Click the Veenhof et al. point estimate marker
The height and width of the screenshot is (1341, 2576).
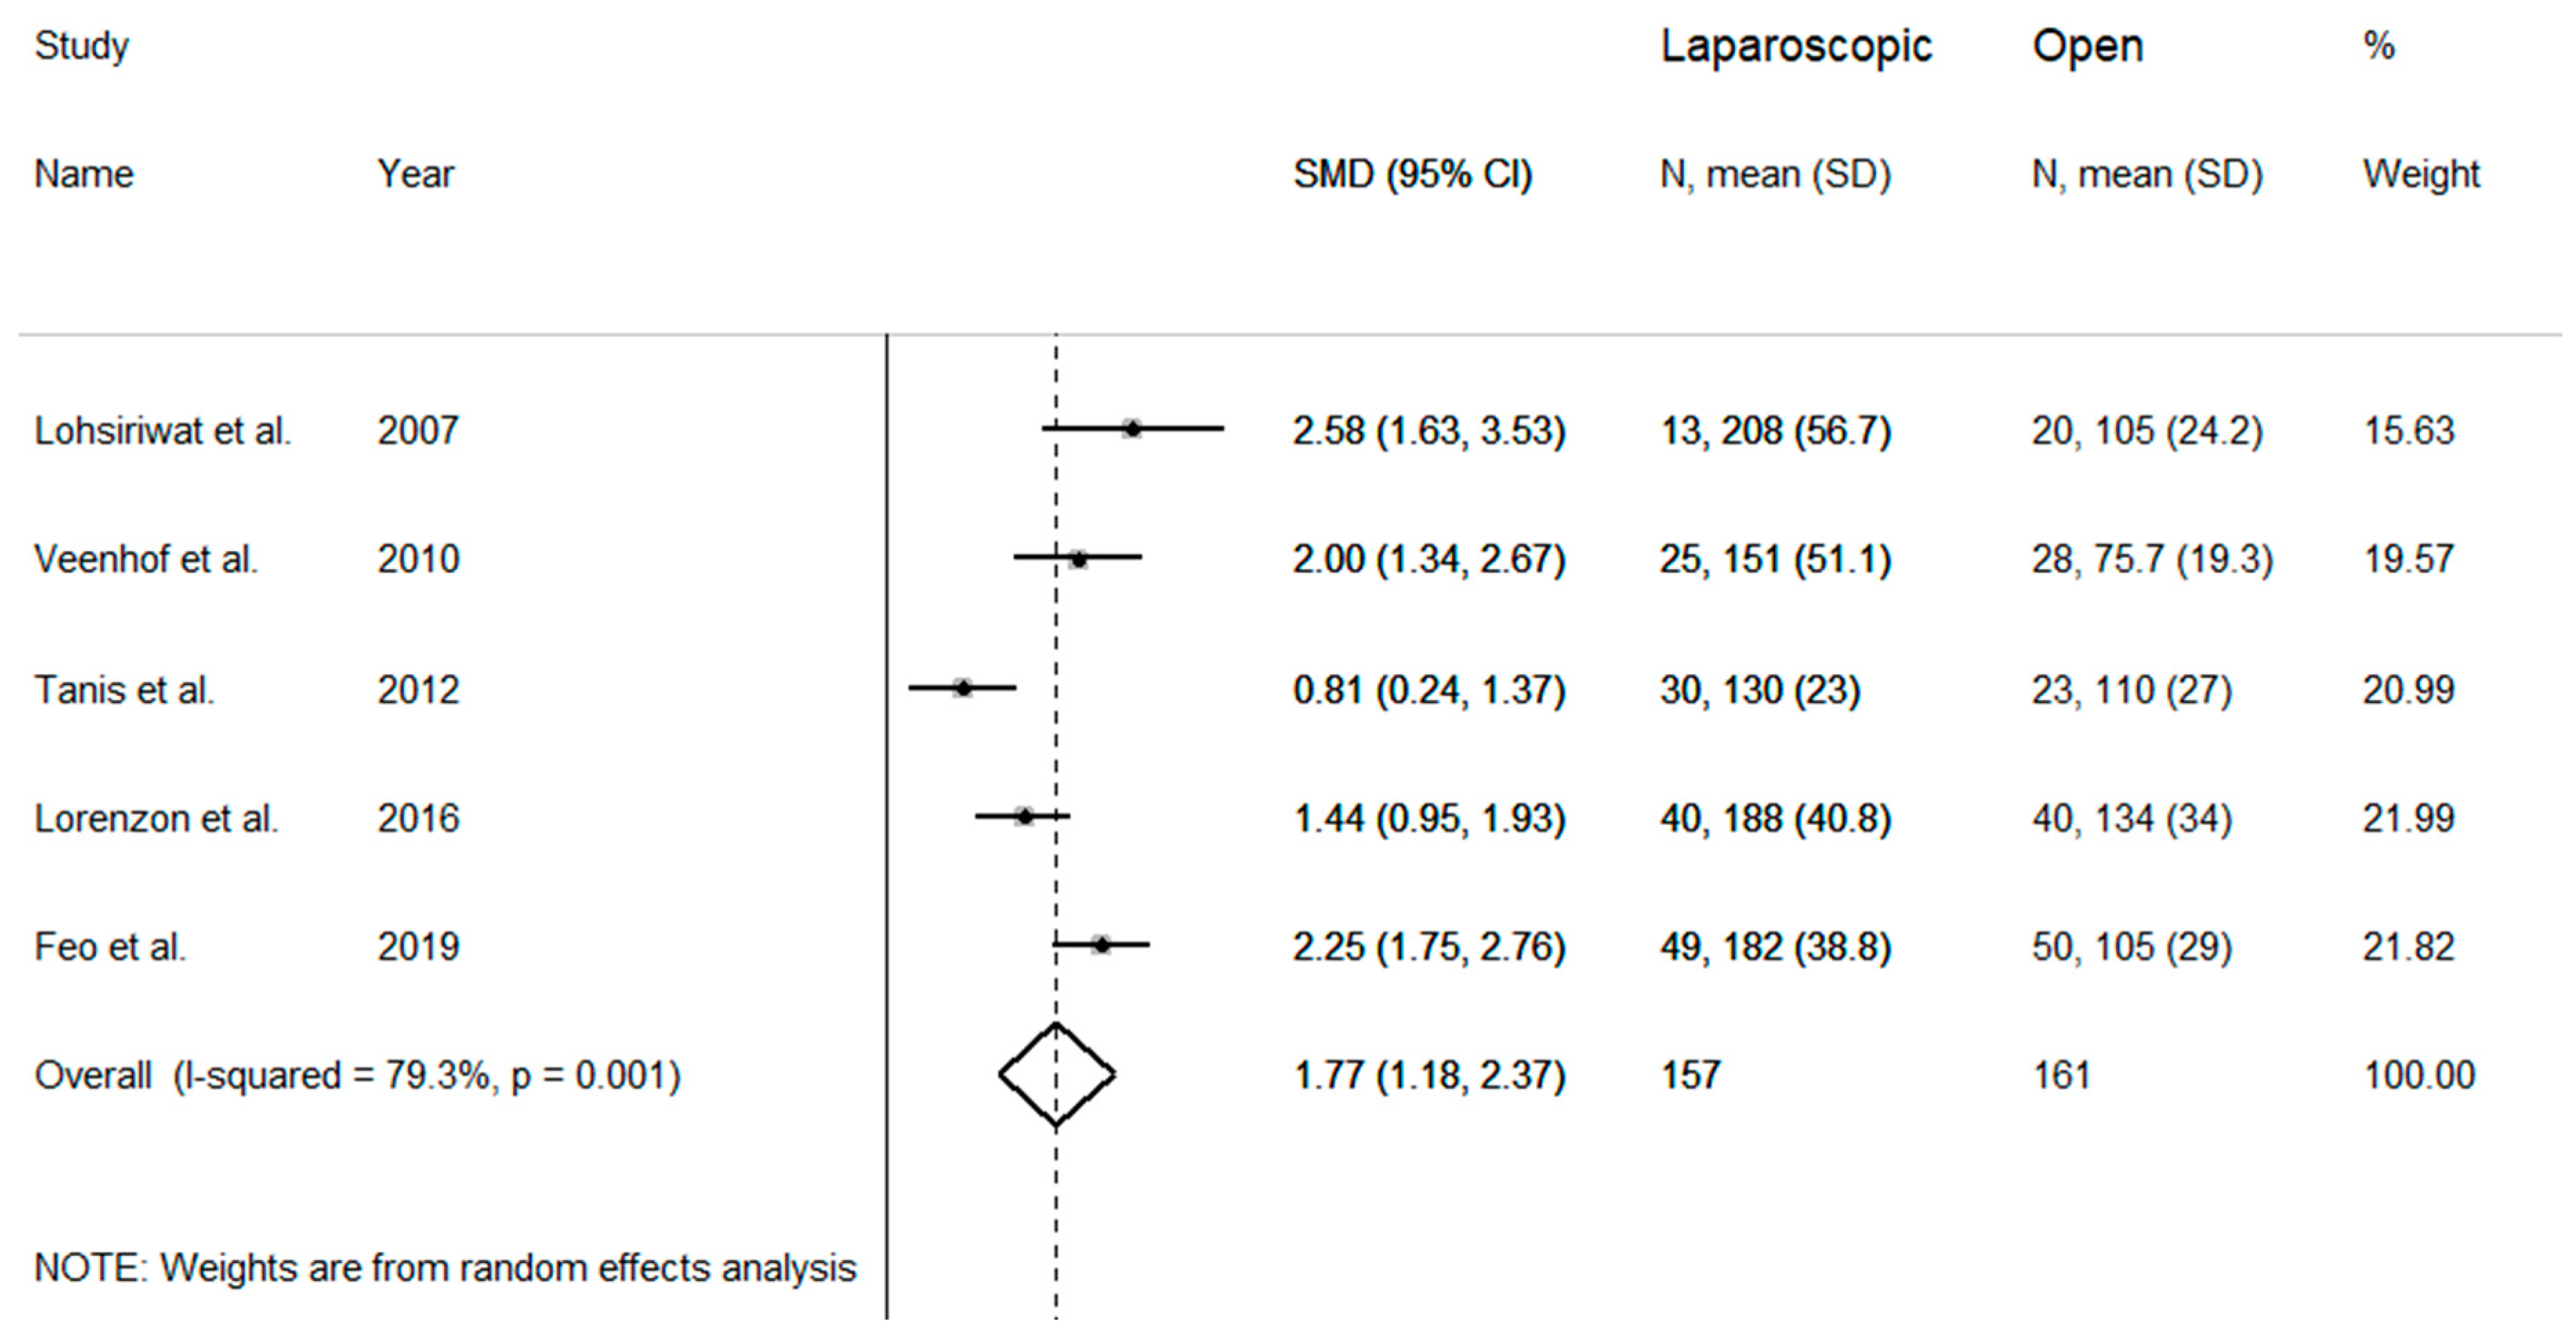tap(1078, 558)
